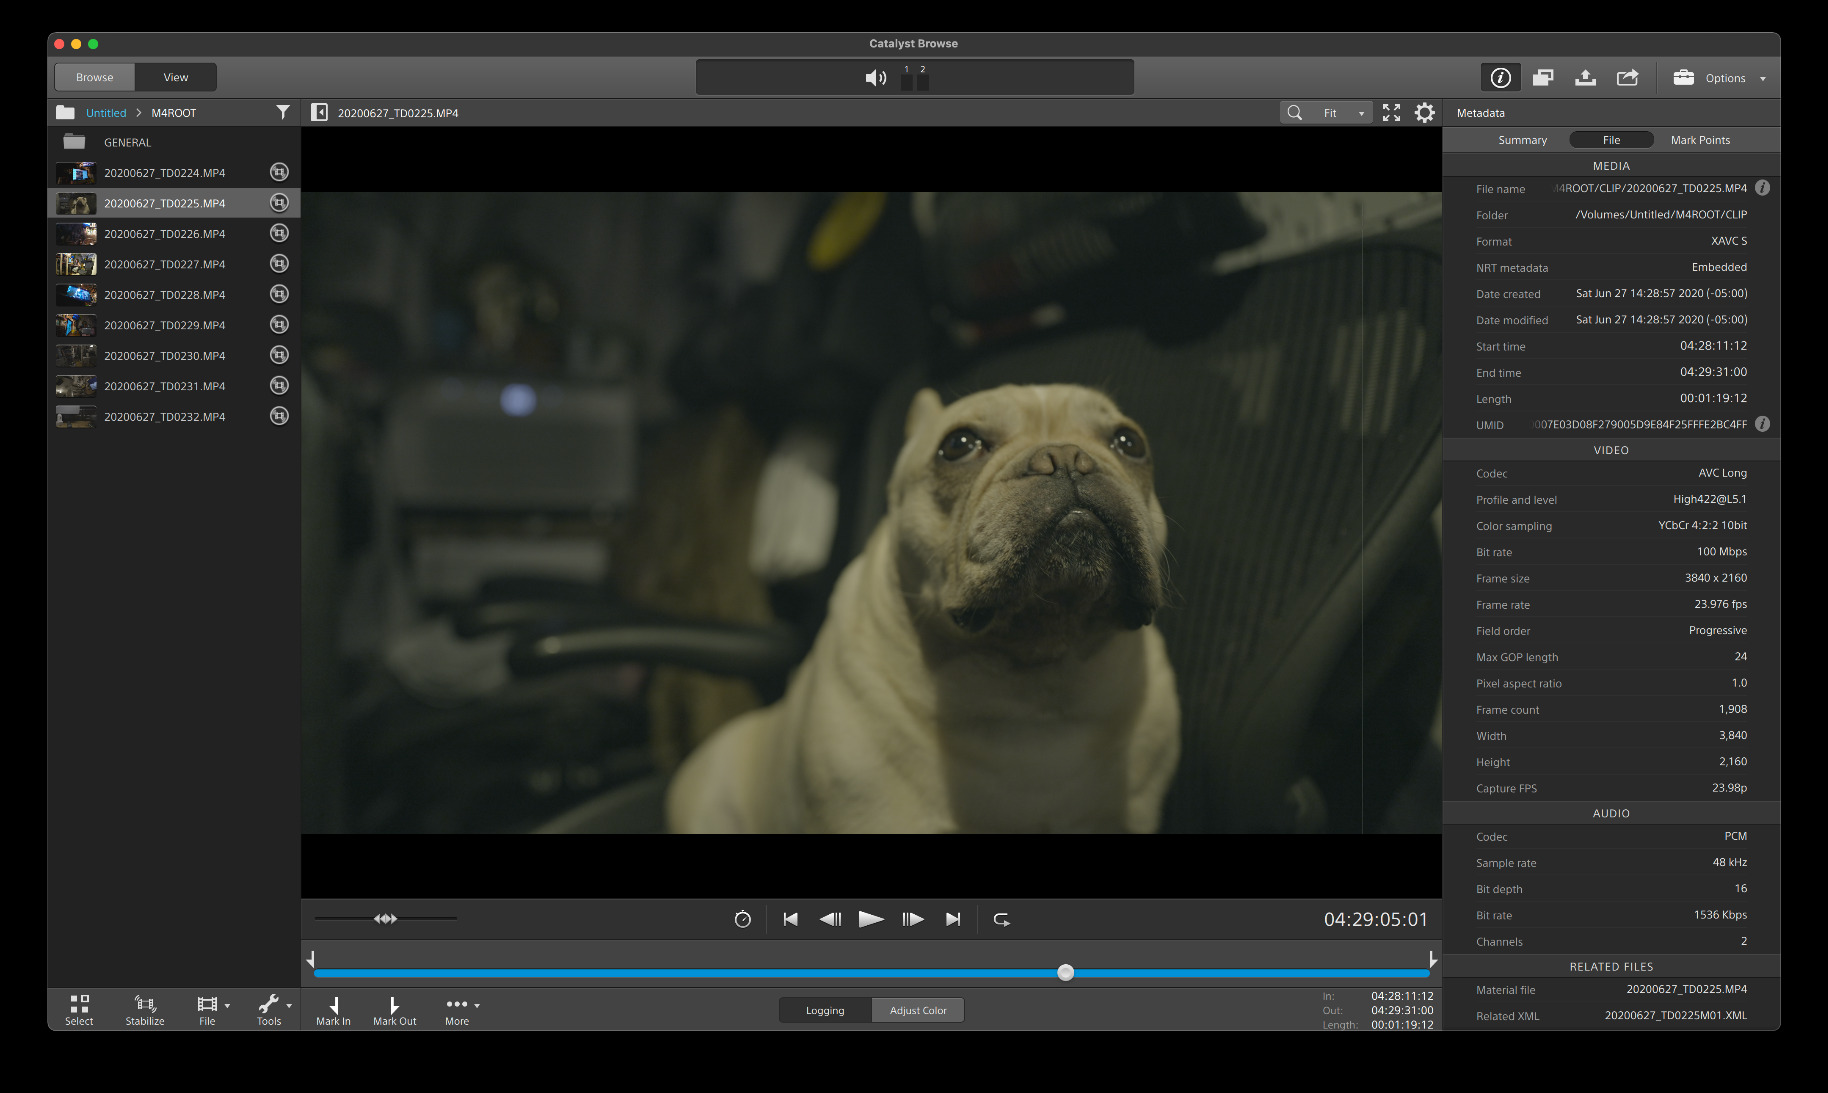Switch to Adjust Color mode
The image size is (1828, 1093).
(917, 1010)
